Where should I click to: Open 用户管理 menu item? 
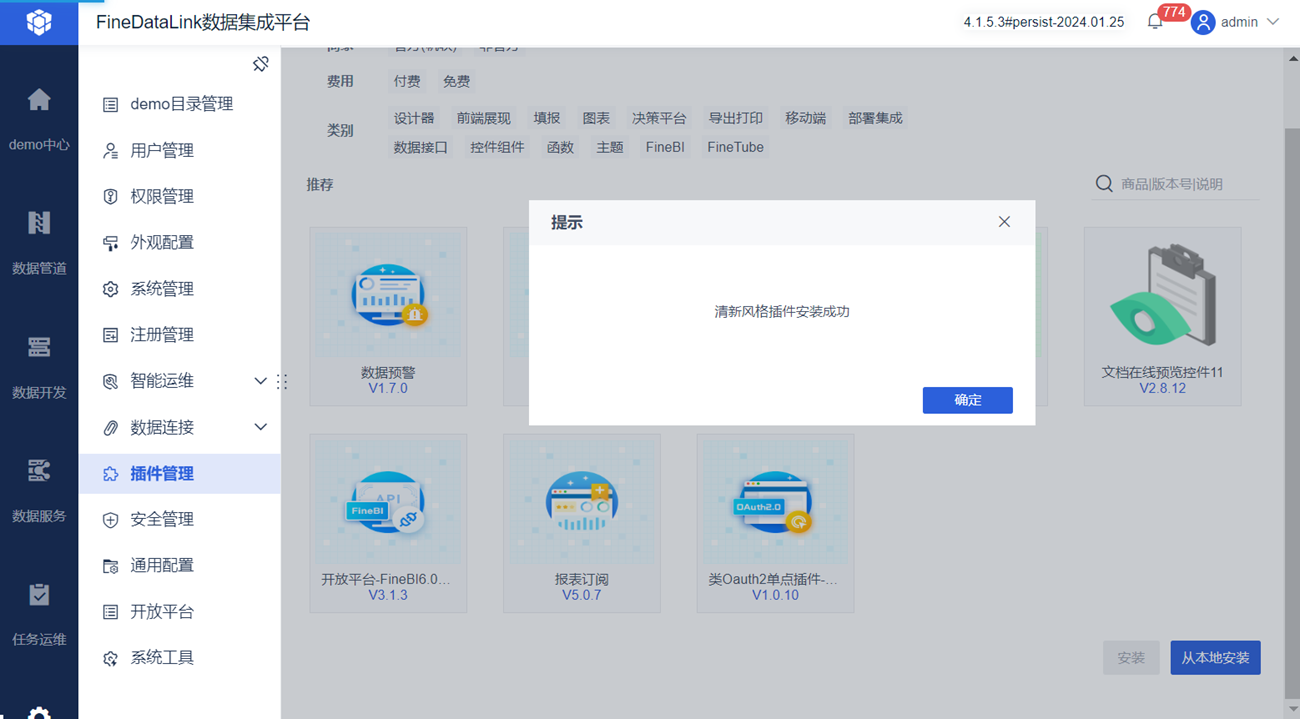point(179,150)
